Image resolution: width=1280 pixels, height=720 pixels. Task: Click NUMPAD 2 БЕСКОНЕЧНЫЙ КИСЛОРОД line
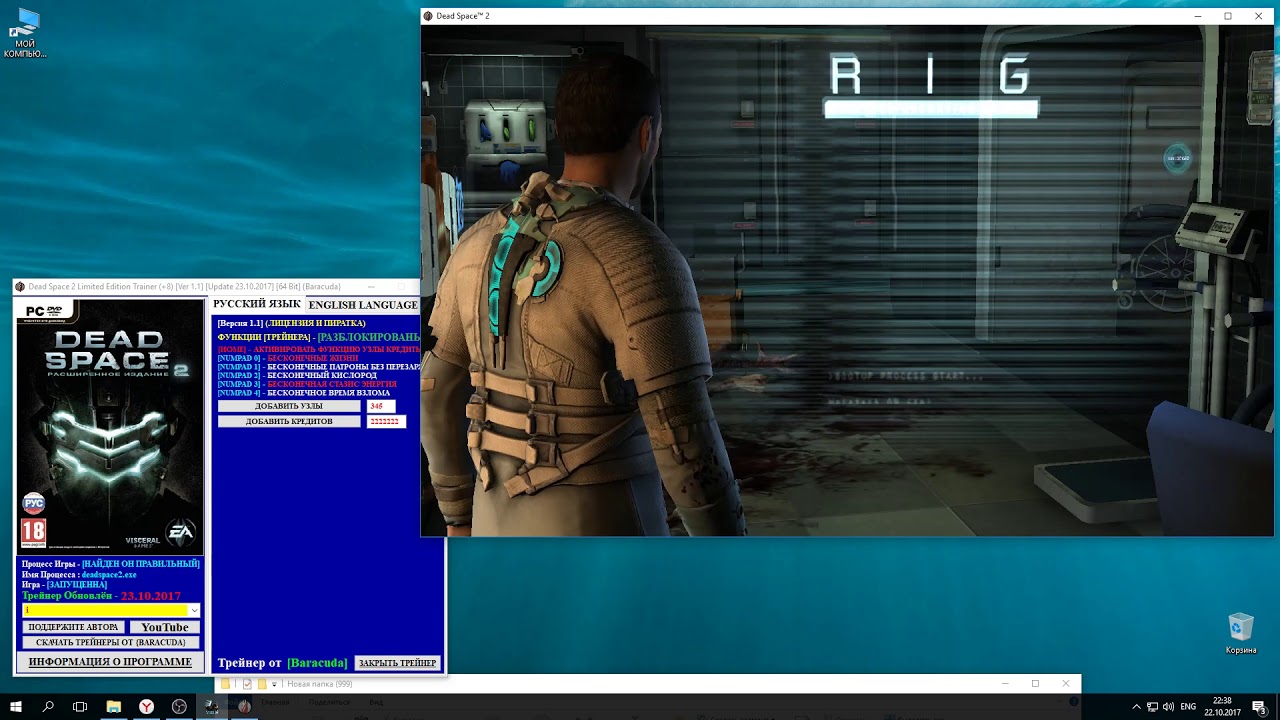pyautogui.click(x=297, y=375)
